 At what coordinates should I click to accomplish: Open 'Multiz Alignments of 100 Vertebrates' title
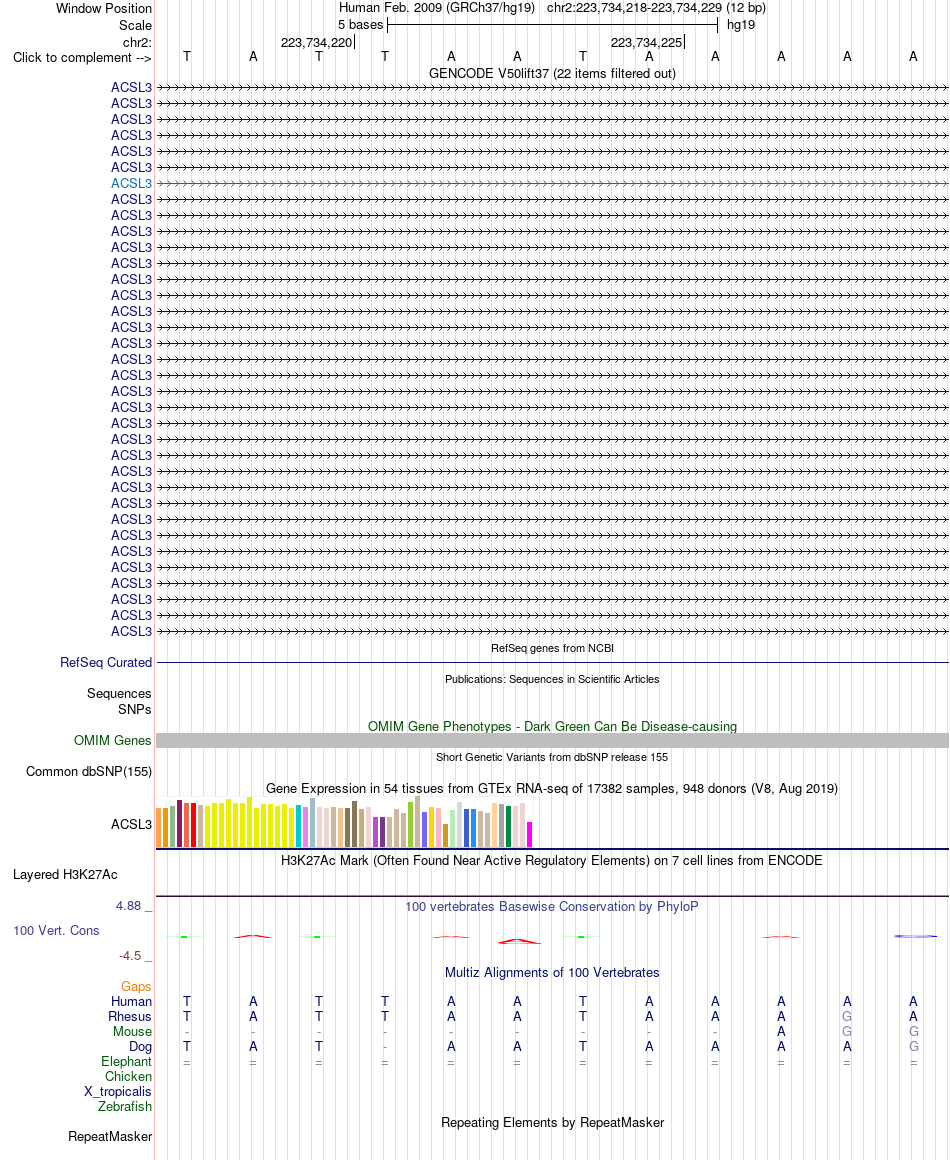tap(552, 973)
